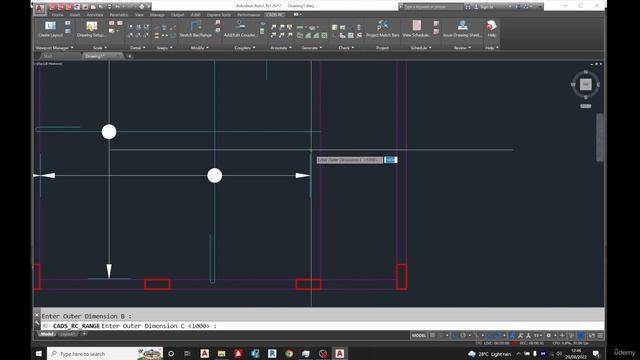Toggle MODEL space button in status bar
The height and width of the screenshot is (360, 640).
(419, 336)
